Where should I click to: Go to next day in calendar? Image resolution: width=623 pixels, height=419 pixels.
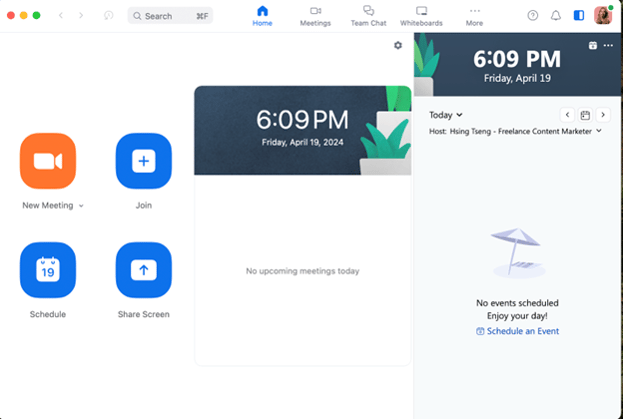[603, 115]
